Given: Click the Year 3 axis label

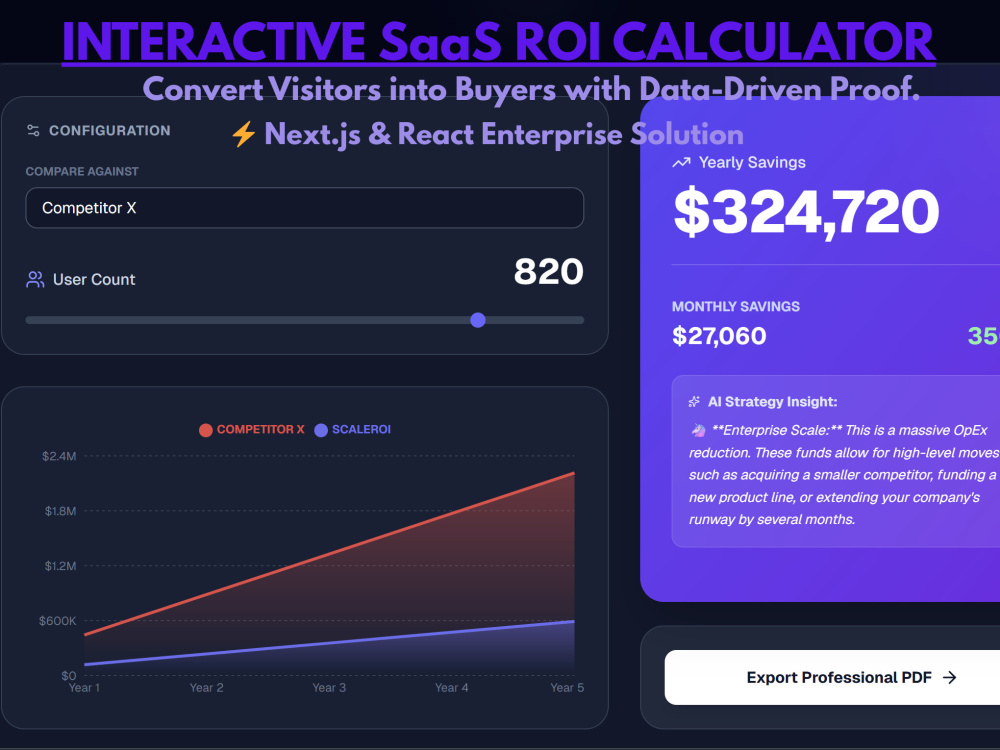Looking at the screenshot, I should 329,688.
